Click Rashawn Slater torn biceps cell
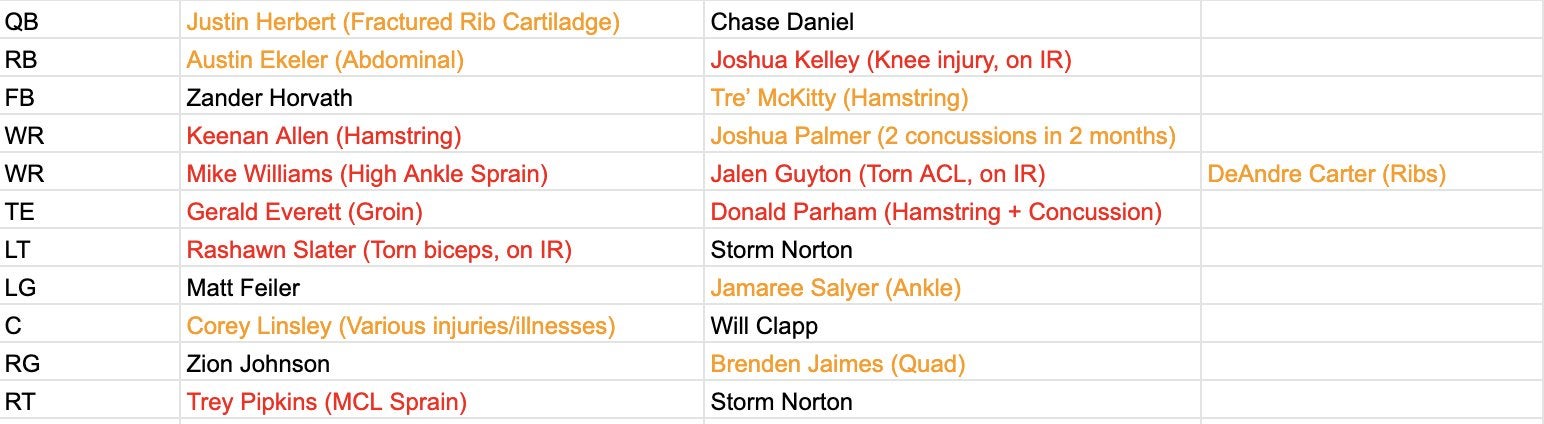 [379, 250]
